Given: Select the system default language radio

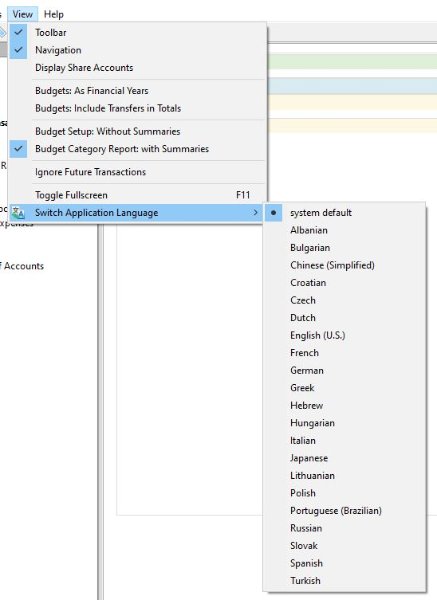Looking at the screenshot, I should [x=273, y=213].
